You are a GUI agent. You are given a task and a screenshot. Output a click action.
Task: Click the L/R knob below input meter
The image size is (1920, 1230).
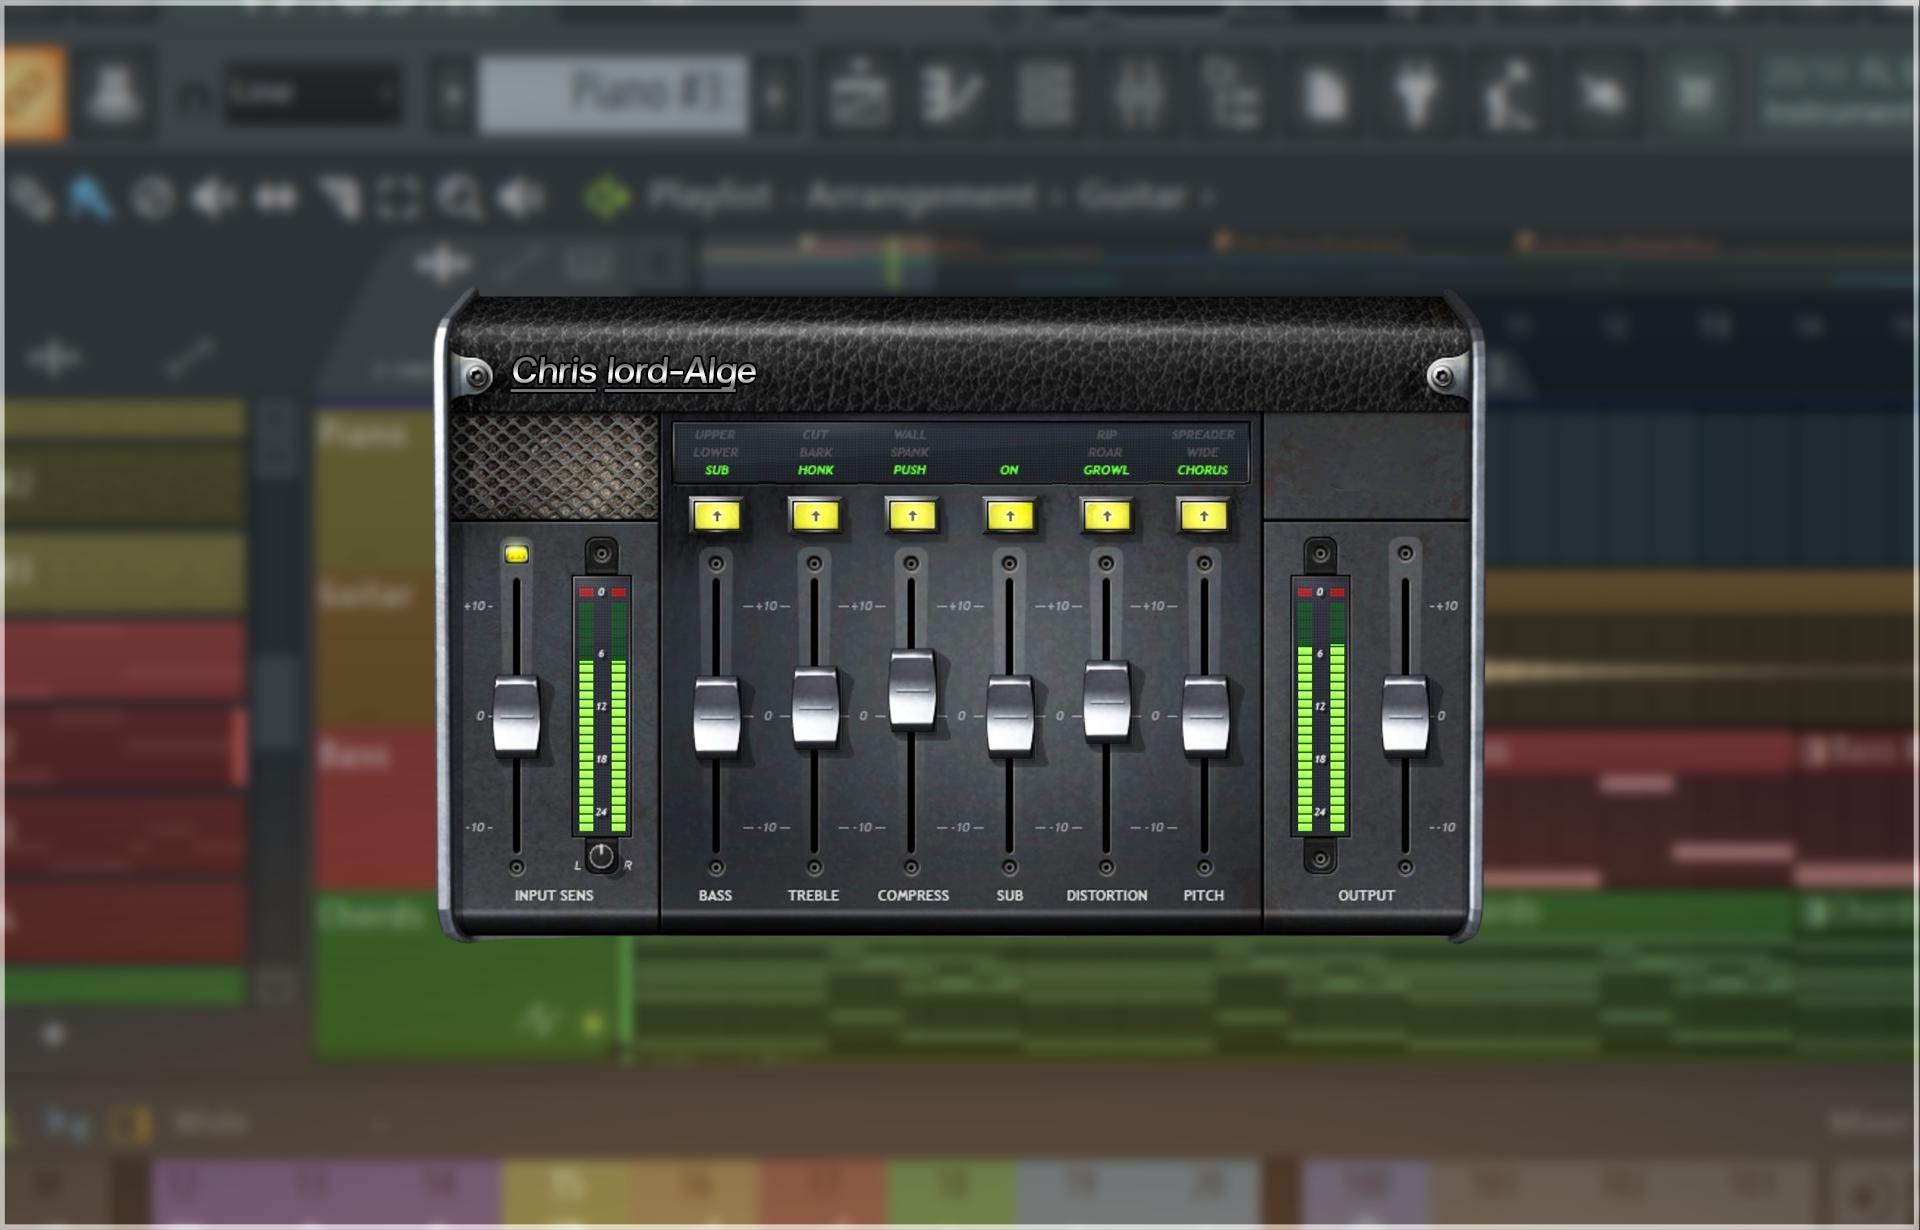(601, 857)
